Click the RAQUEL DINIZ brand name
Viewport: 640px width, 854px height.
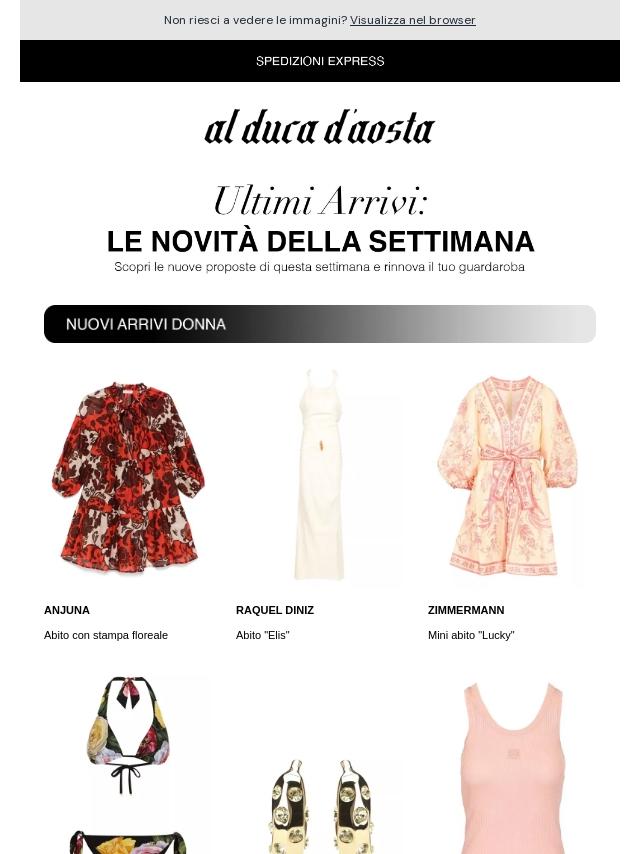click(x=275, y=610)
